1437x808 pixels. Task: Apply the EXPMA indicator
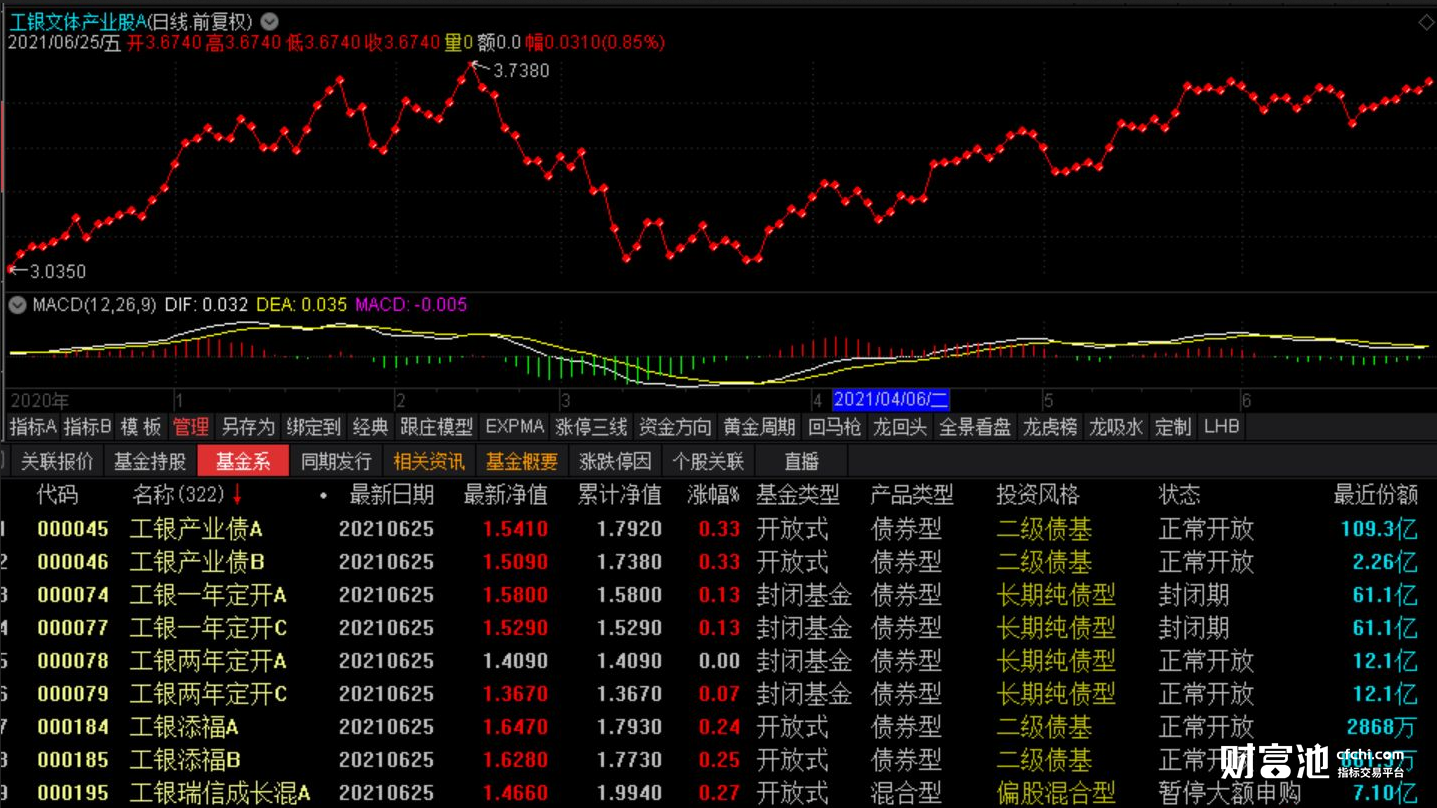coord(515,427)
